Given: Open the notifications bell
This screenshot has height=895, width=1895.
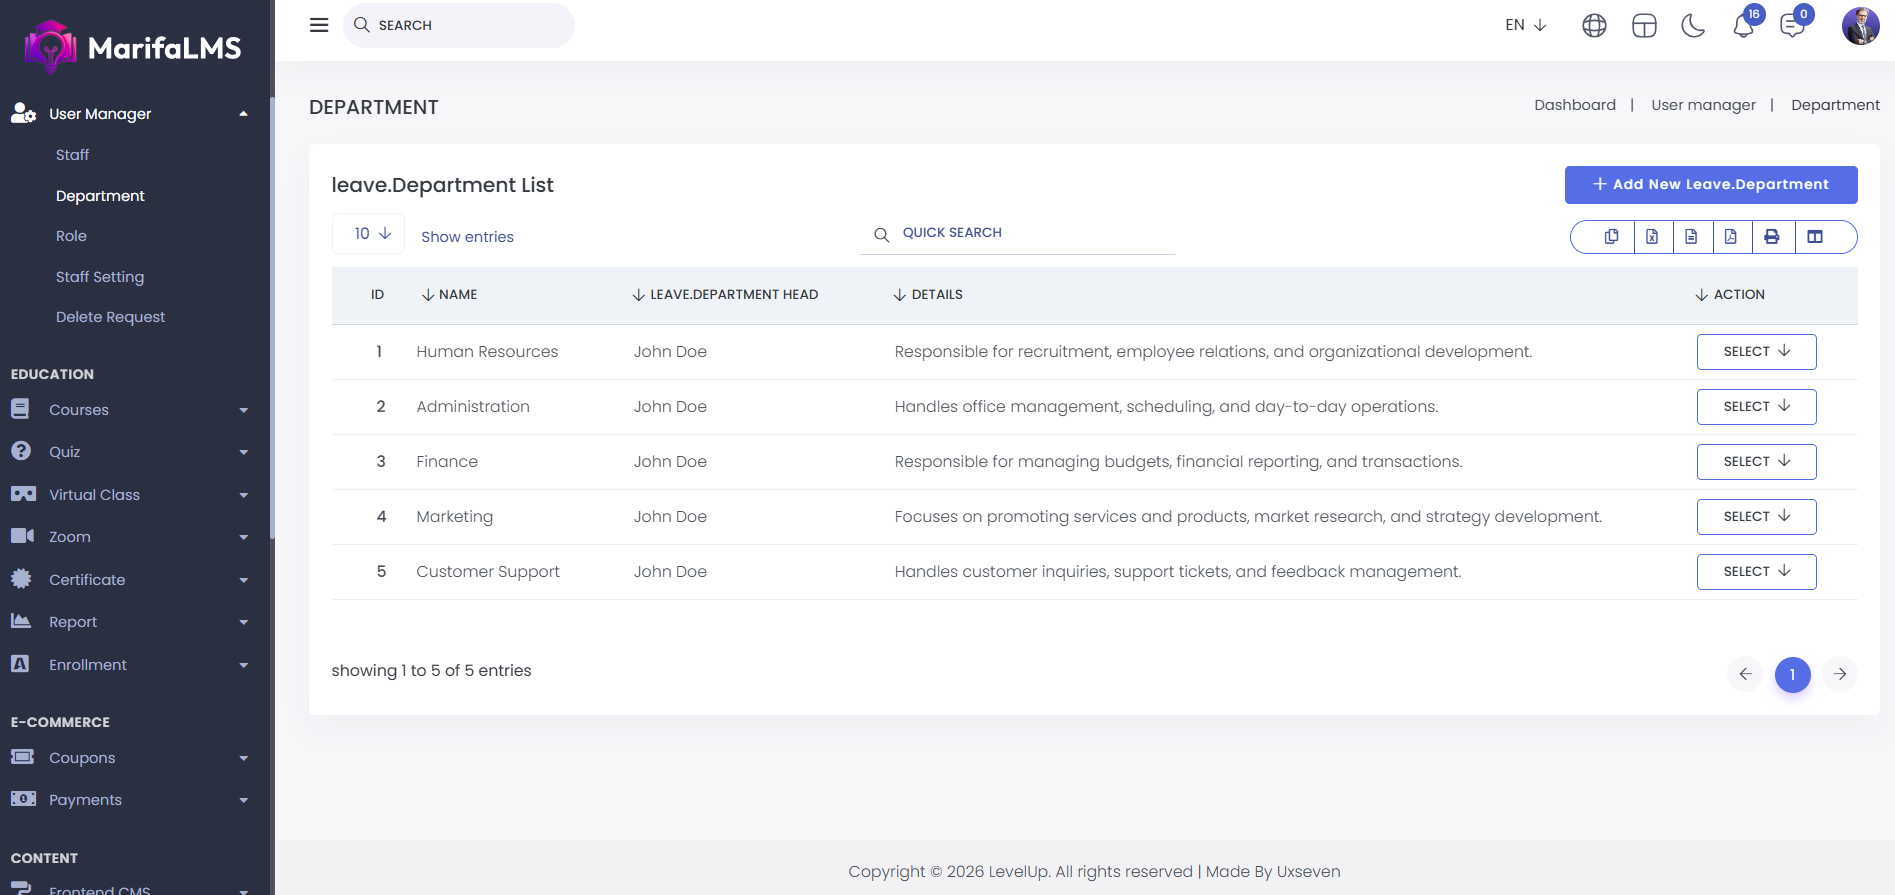Looking at the screenshot, I should point(1743,26).
